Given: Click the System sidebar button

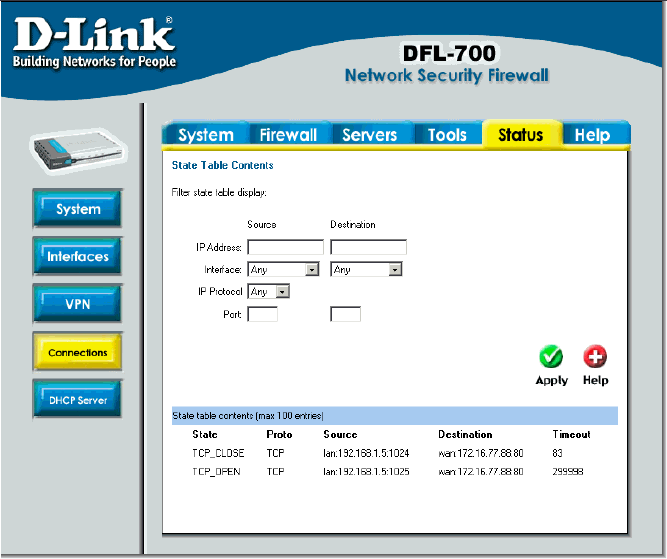Looking at the screenshot, I should [x=78, y=208].
